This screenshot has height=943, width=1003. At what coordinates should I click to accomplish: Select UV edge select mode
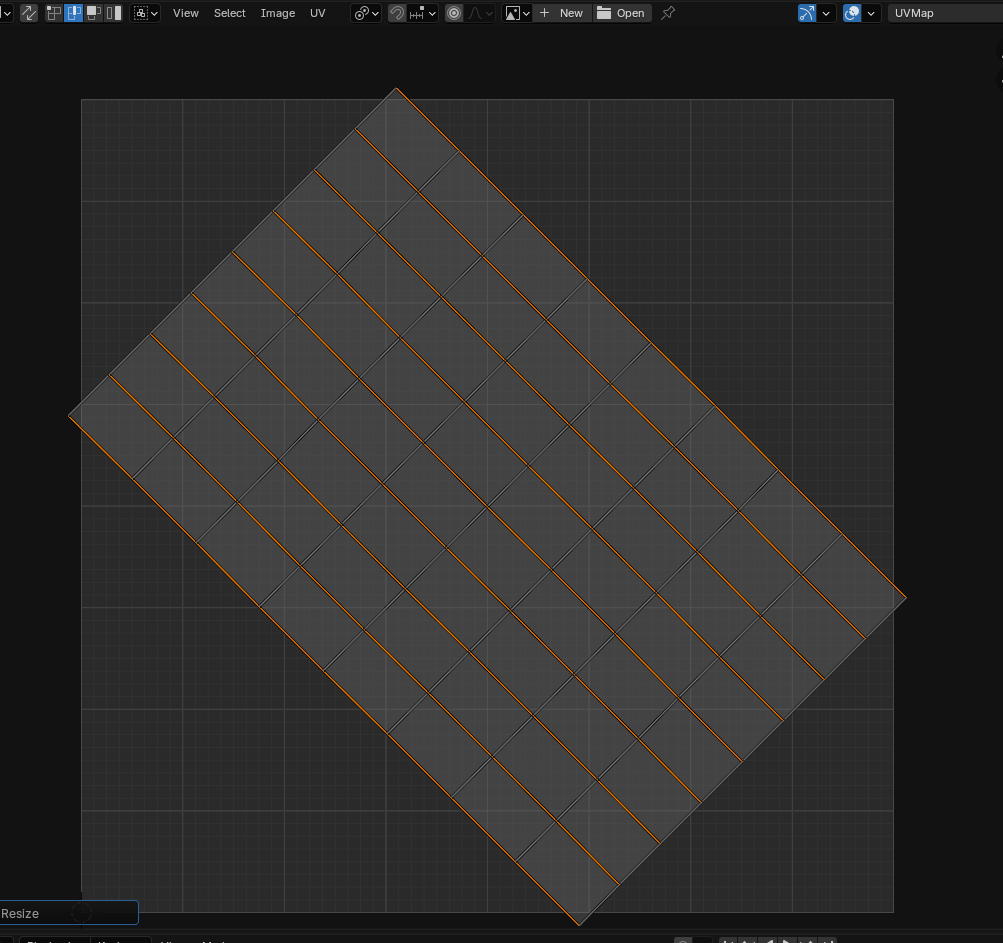(x=74, y=13)
